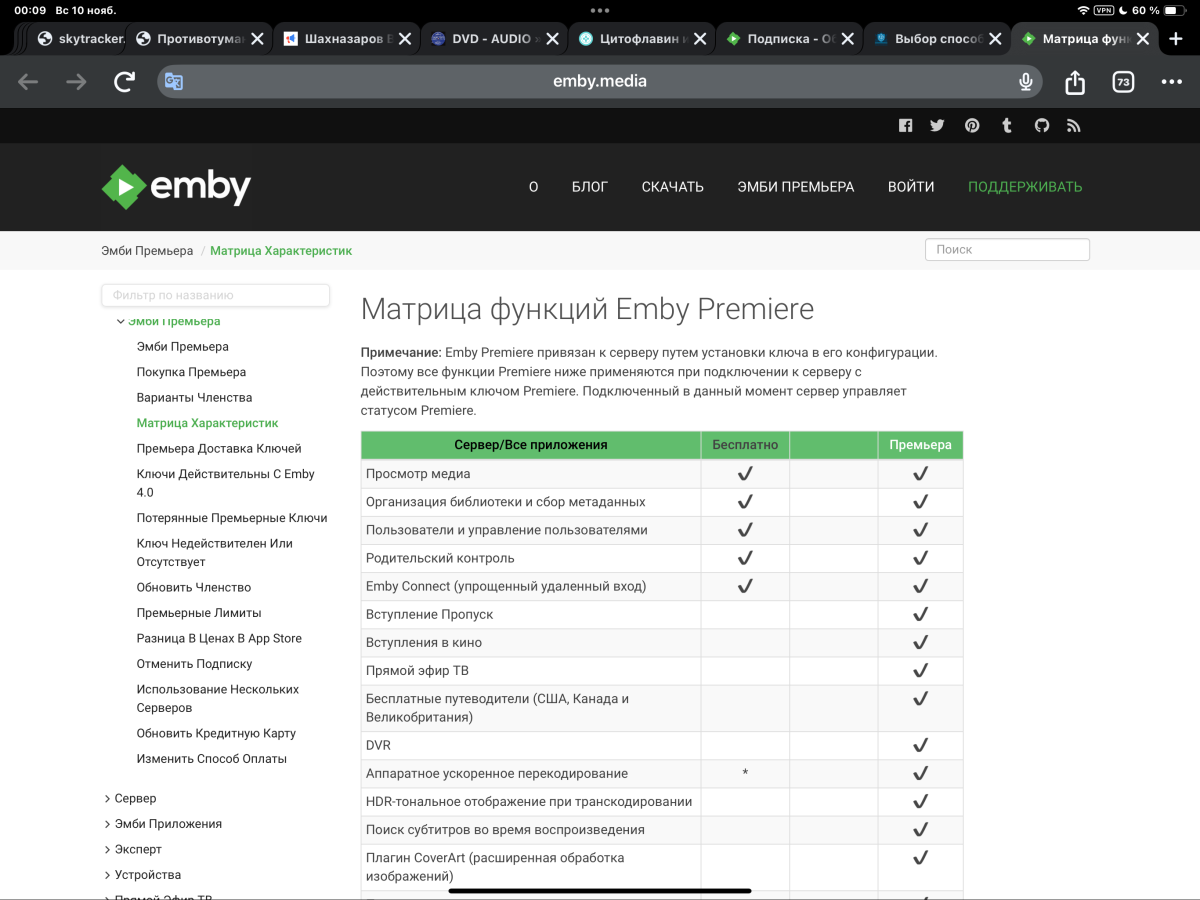The height and width of the screenshot is (900, 1200).
Task: Open Варианты Членства sidebar link
Action: coord(194,397)
